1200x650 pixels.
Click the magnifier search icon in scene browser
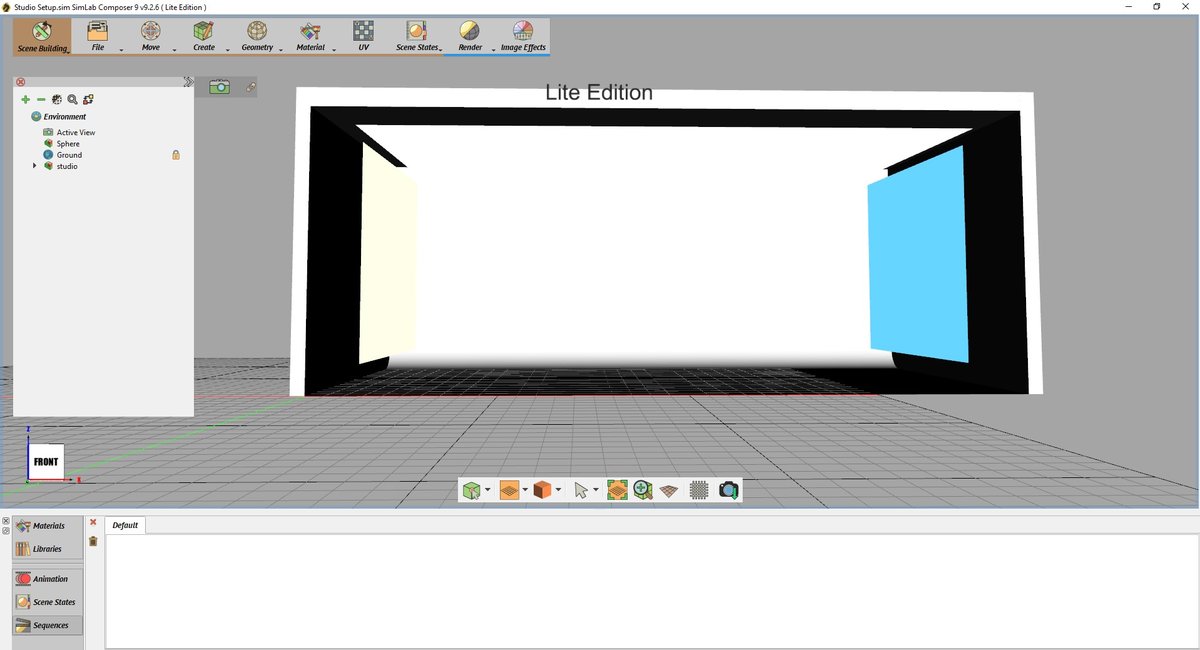tap(72, 99)
